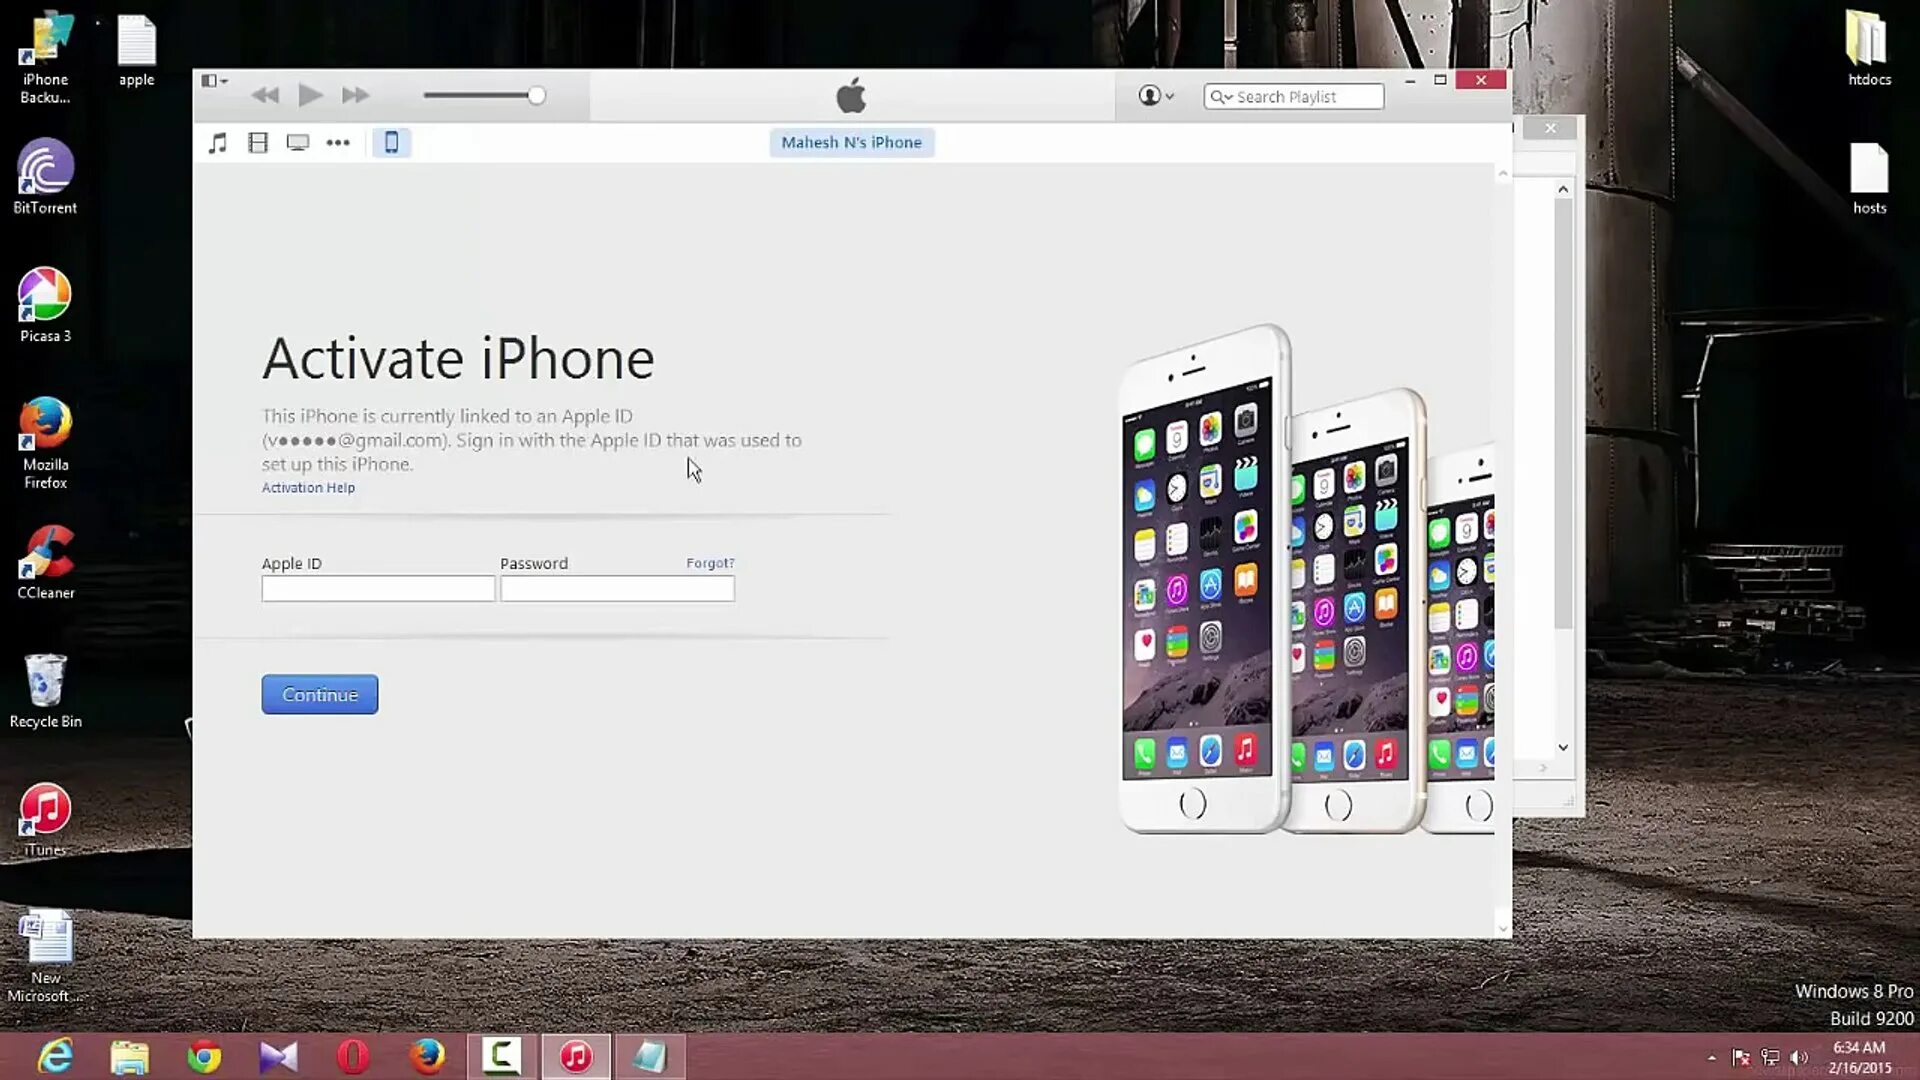The height and width of the screenshot is (1080, 1920).
Task: Select the Music icon in iTunes toolbar
Action: (x=217, y=142)
